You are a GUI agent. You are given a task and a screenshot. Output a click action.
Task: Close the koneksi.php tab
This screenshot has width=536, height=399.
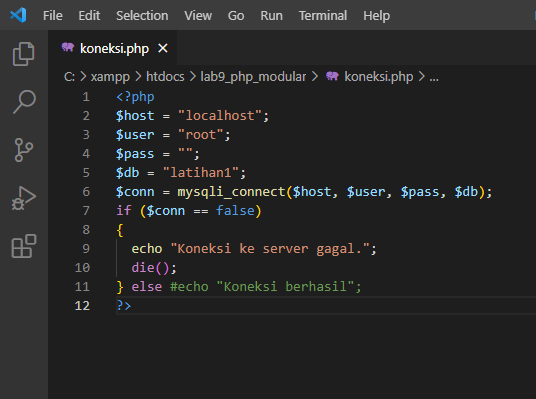click(x=163, y=48)
